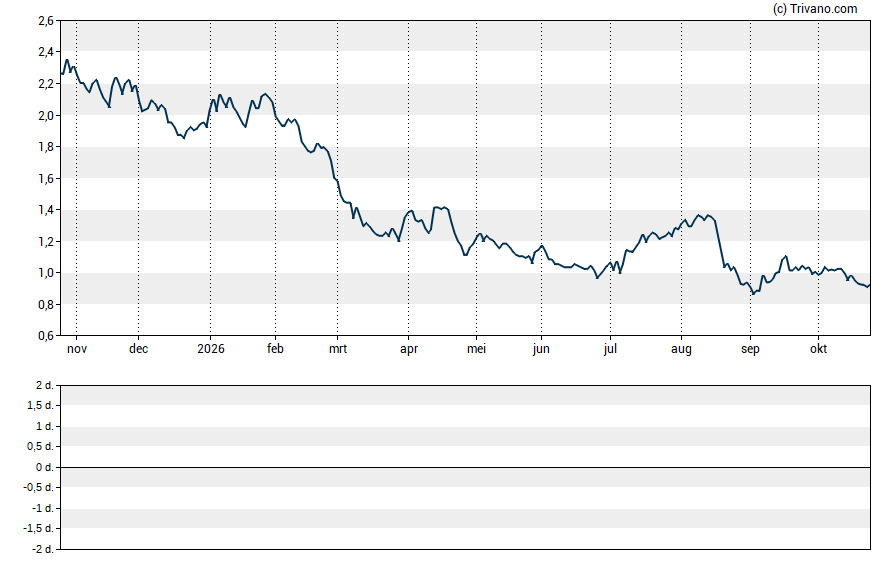Click the '0 d.' label on lower chart
888x565 pixels.
[x=44, y=468]
